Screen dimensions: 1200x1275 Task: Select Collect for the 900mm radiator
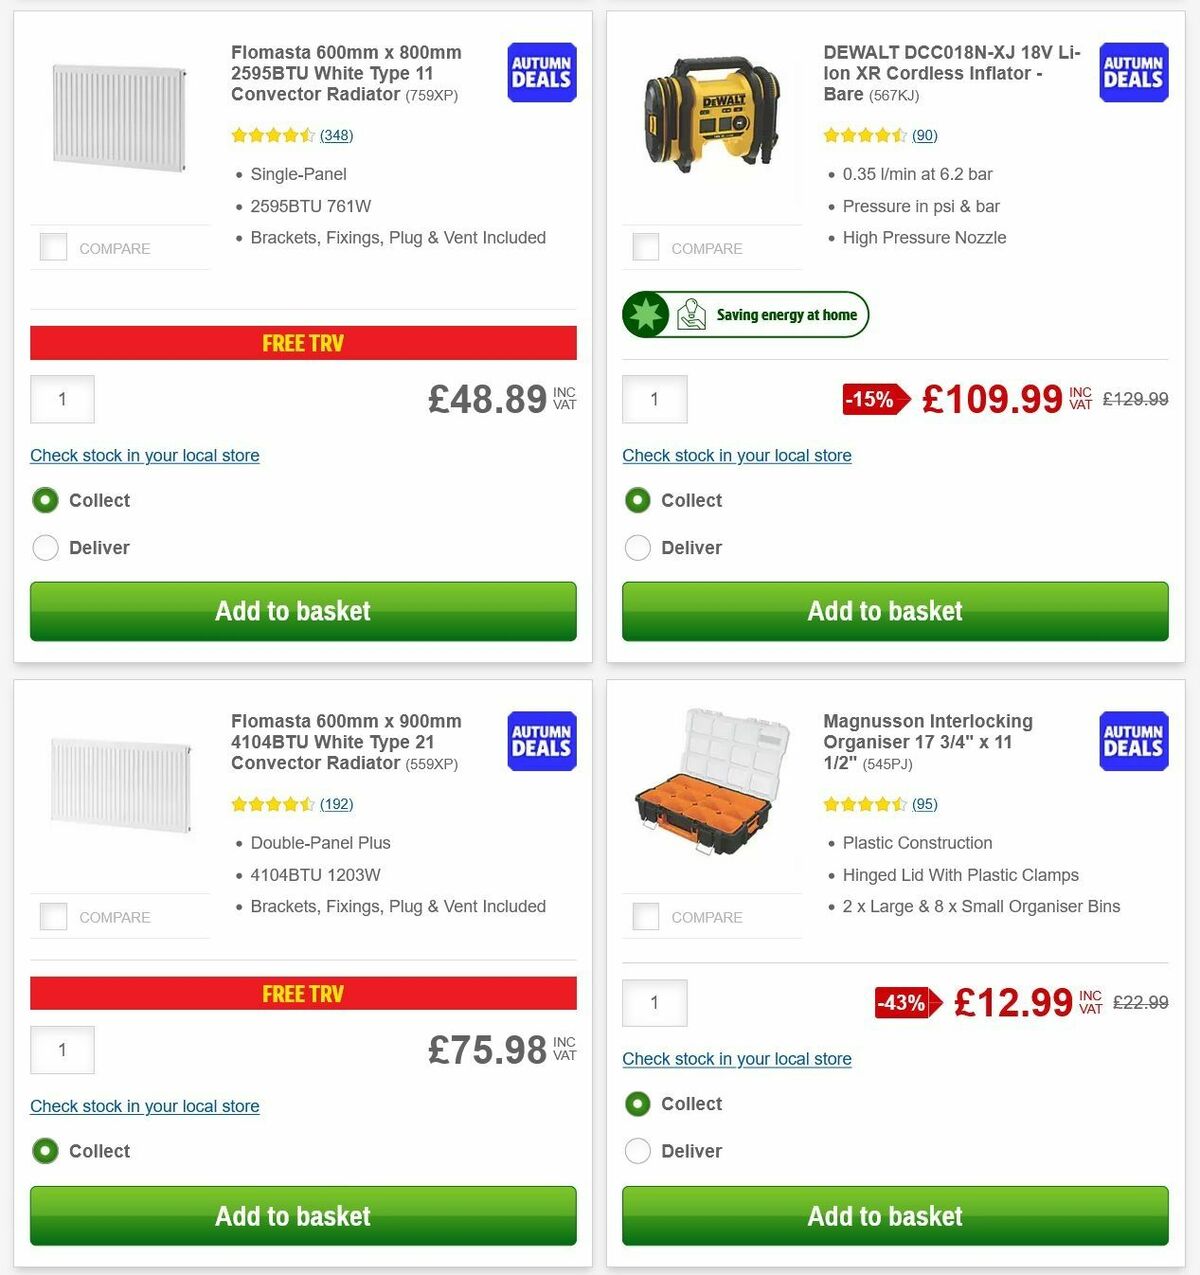(45, 1151)
